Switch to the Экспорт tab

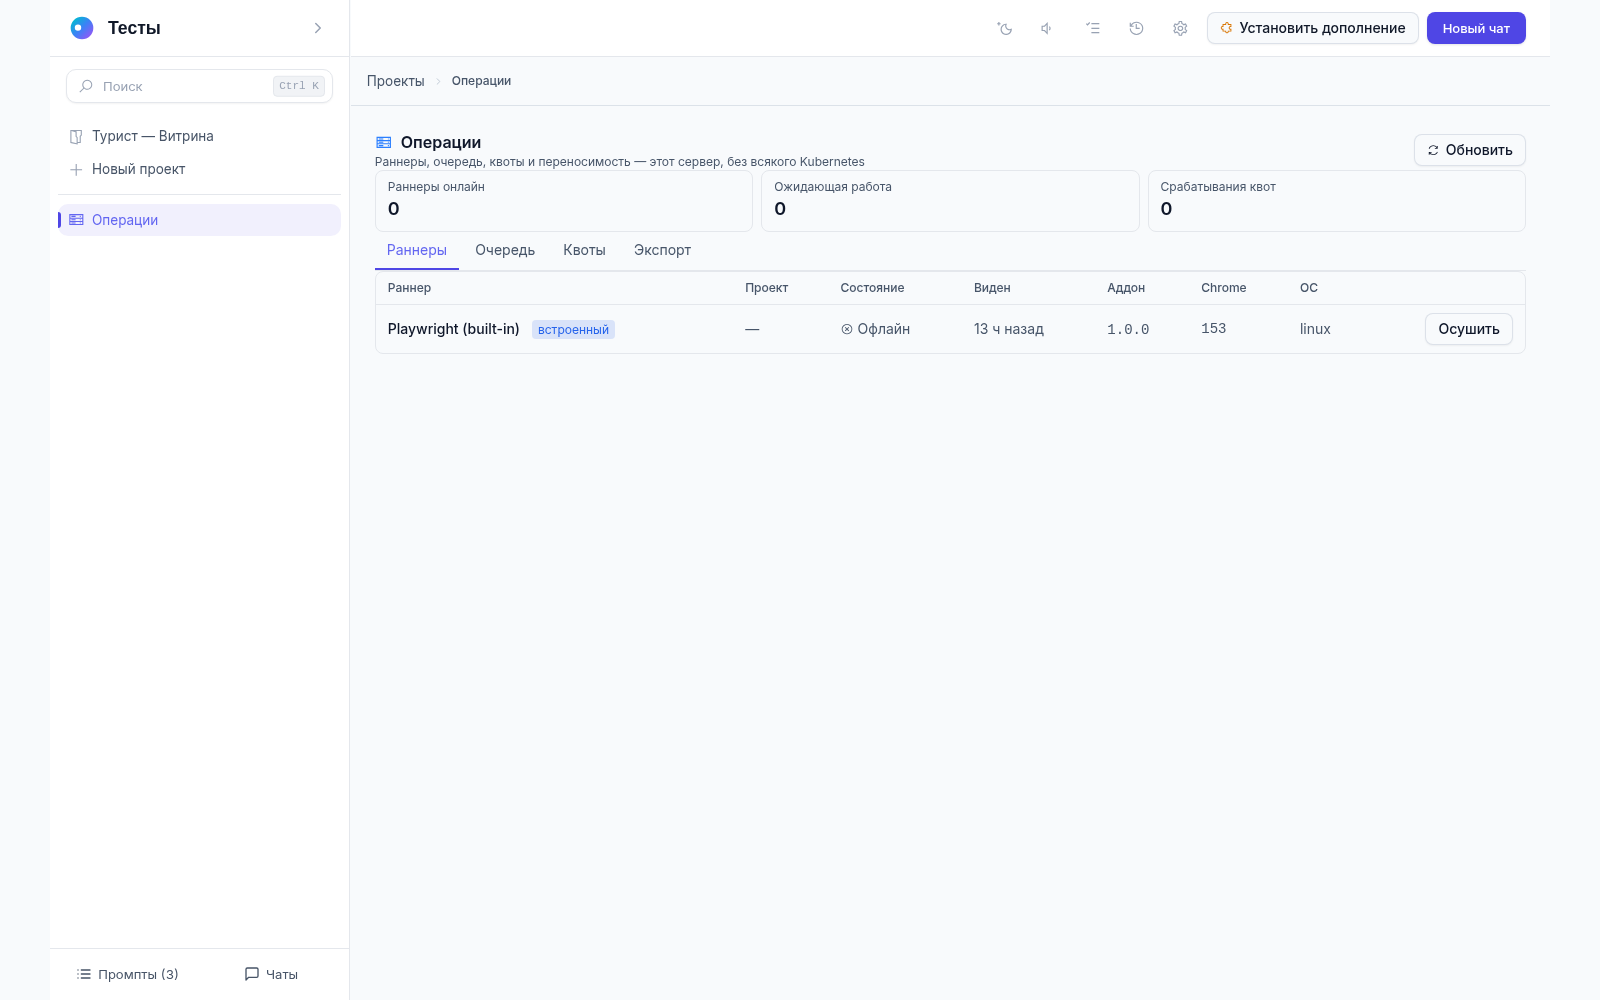click(662, 250)
